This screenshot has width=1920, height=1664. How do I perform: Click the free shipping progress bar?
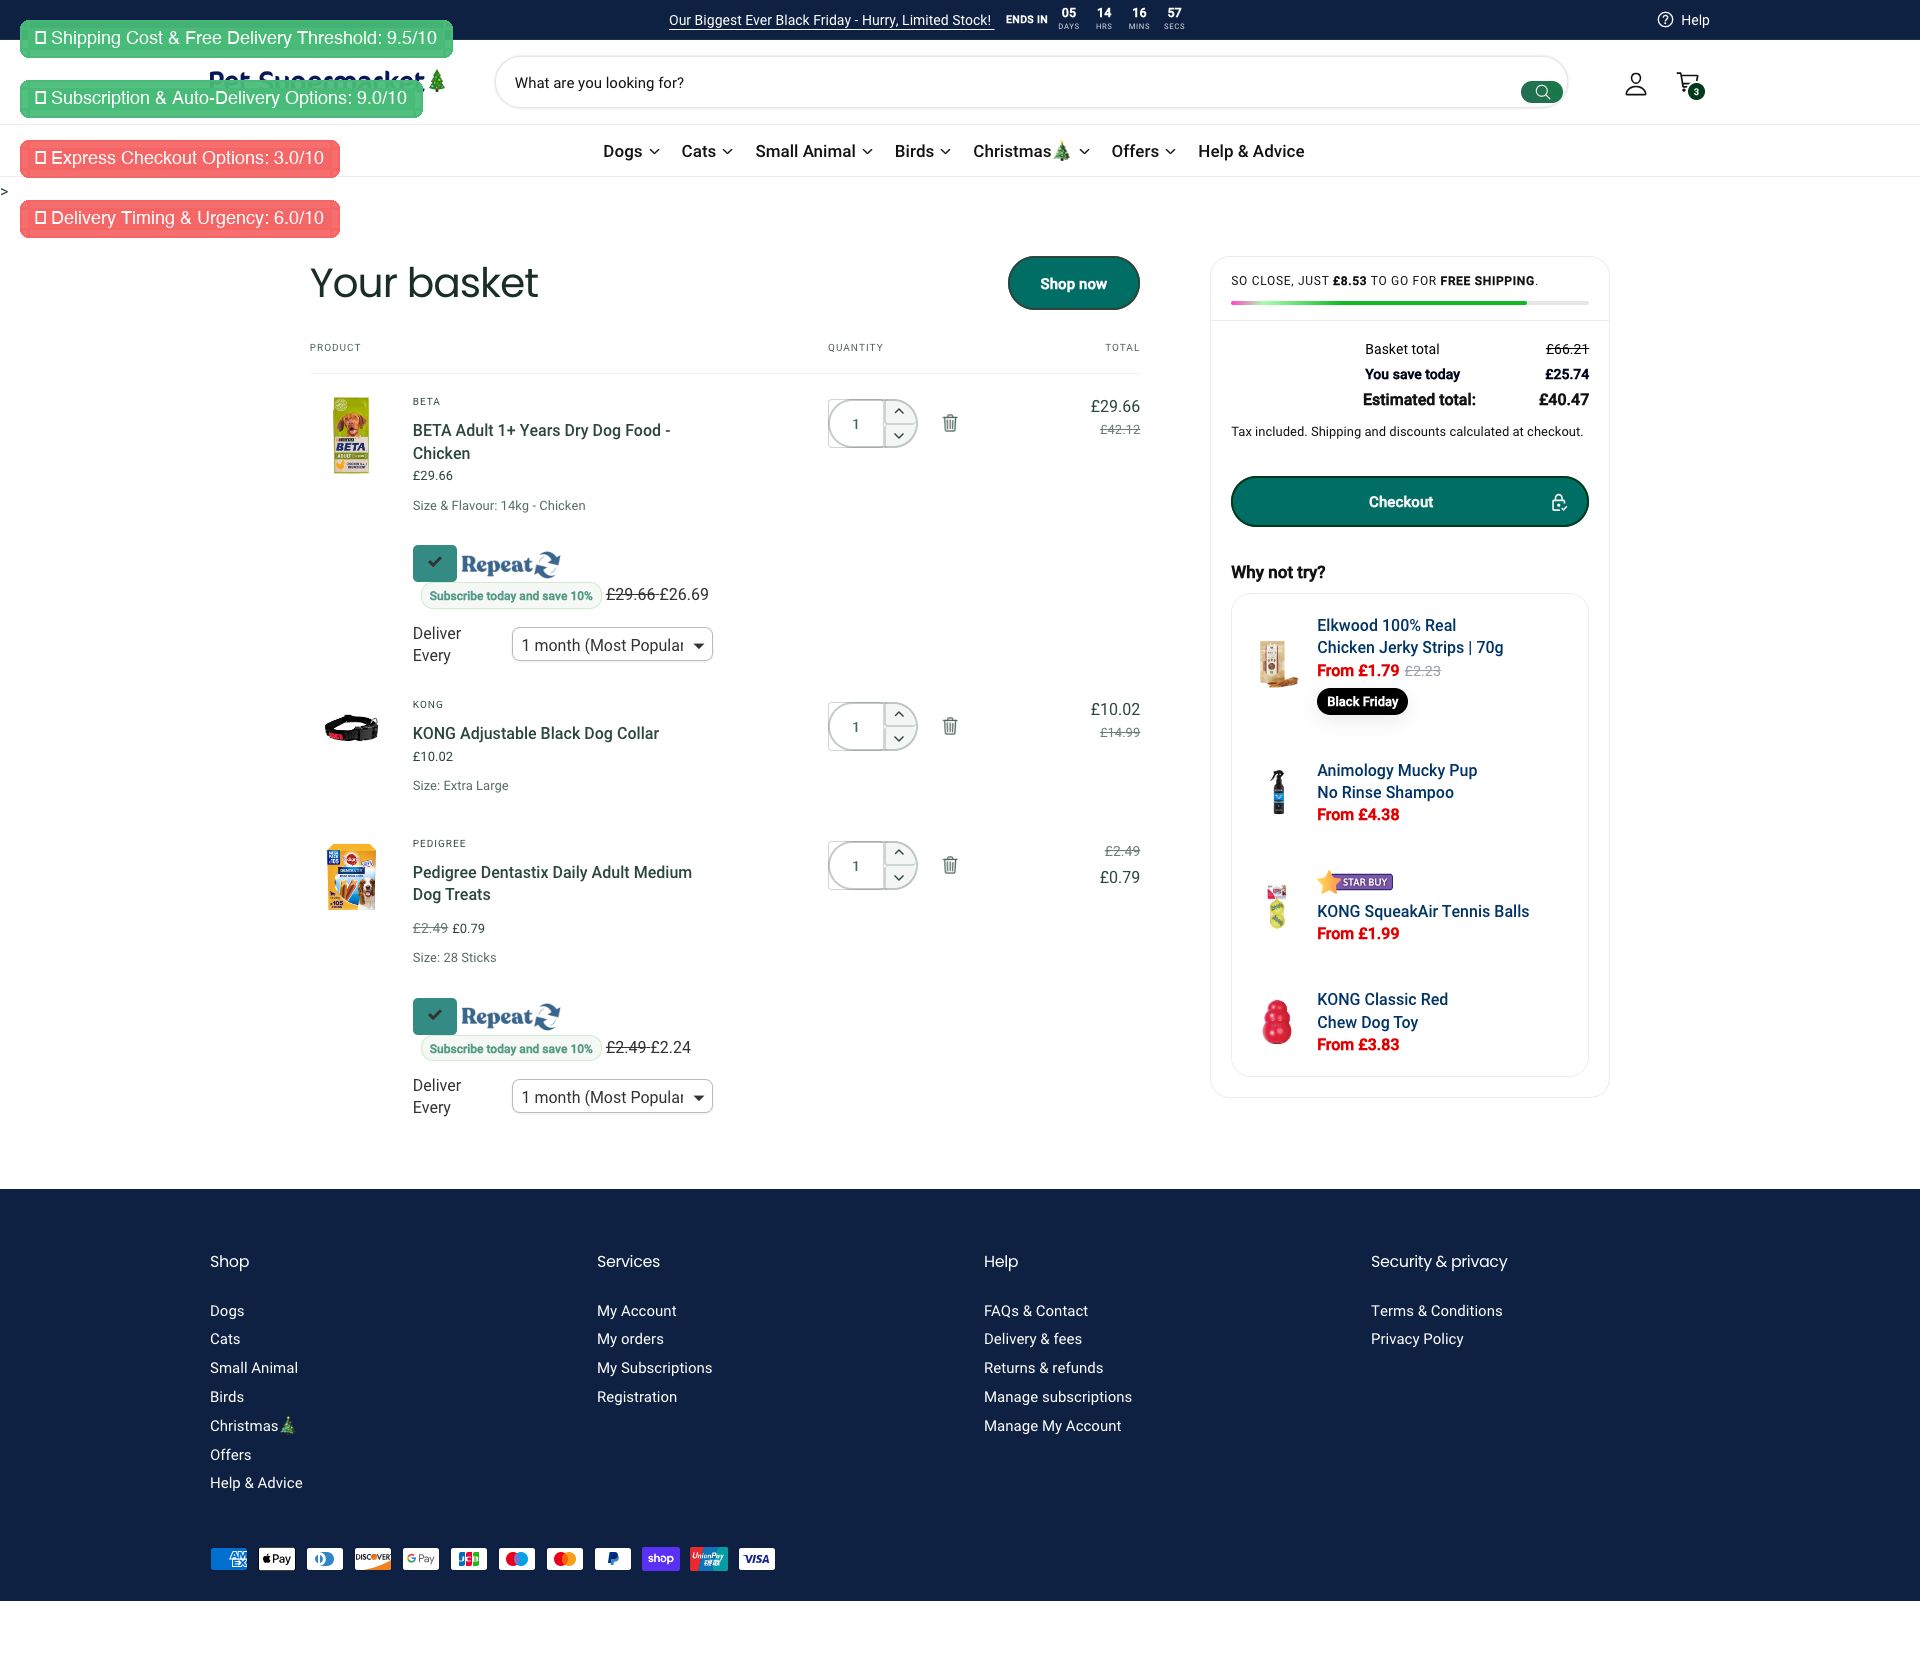pos(1409,302)
